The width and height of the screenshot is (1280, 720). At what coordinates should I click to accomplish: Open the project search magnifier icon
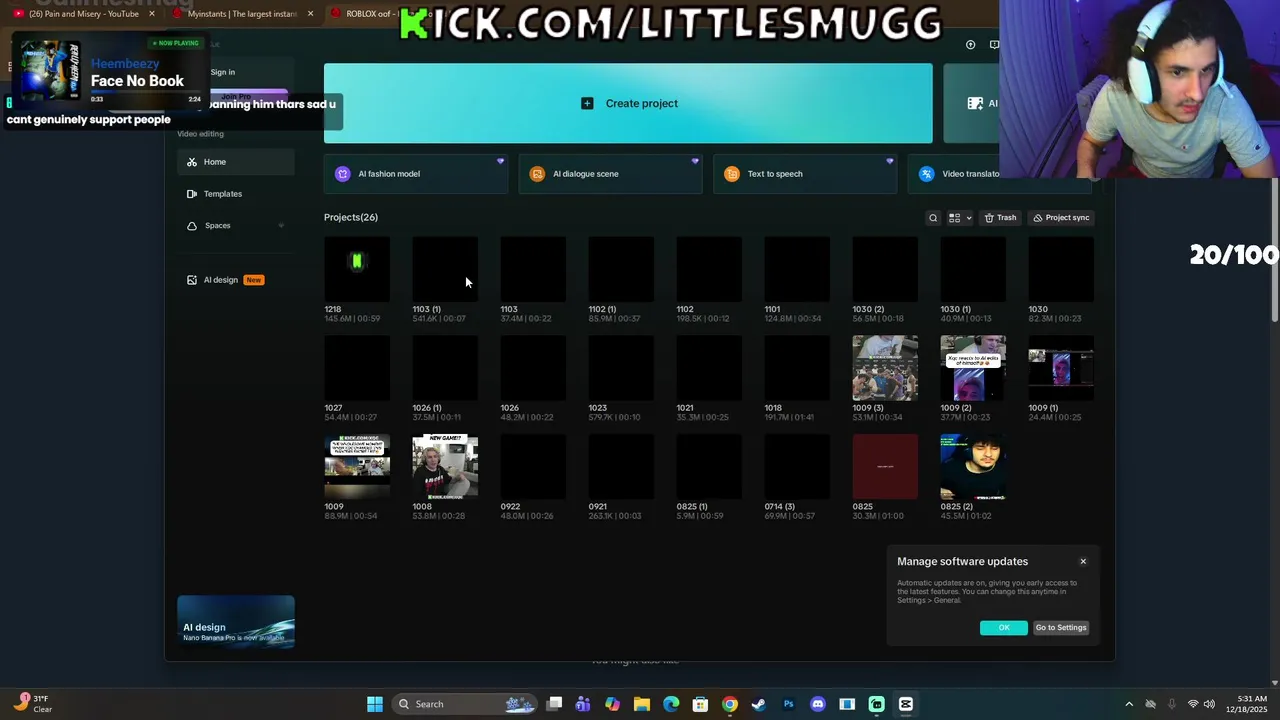(x=933, y=218)
